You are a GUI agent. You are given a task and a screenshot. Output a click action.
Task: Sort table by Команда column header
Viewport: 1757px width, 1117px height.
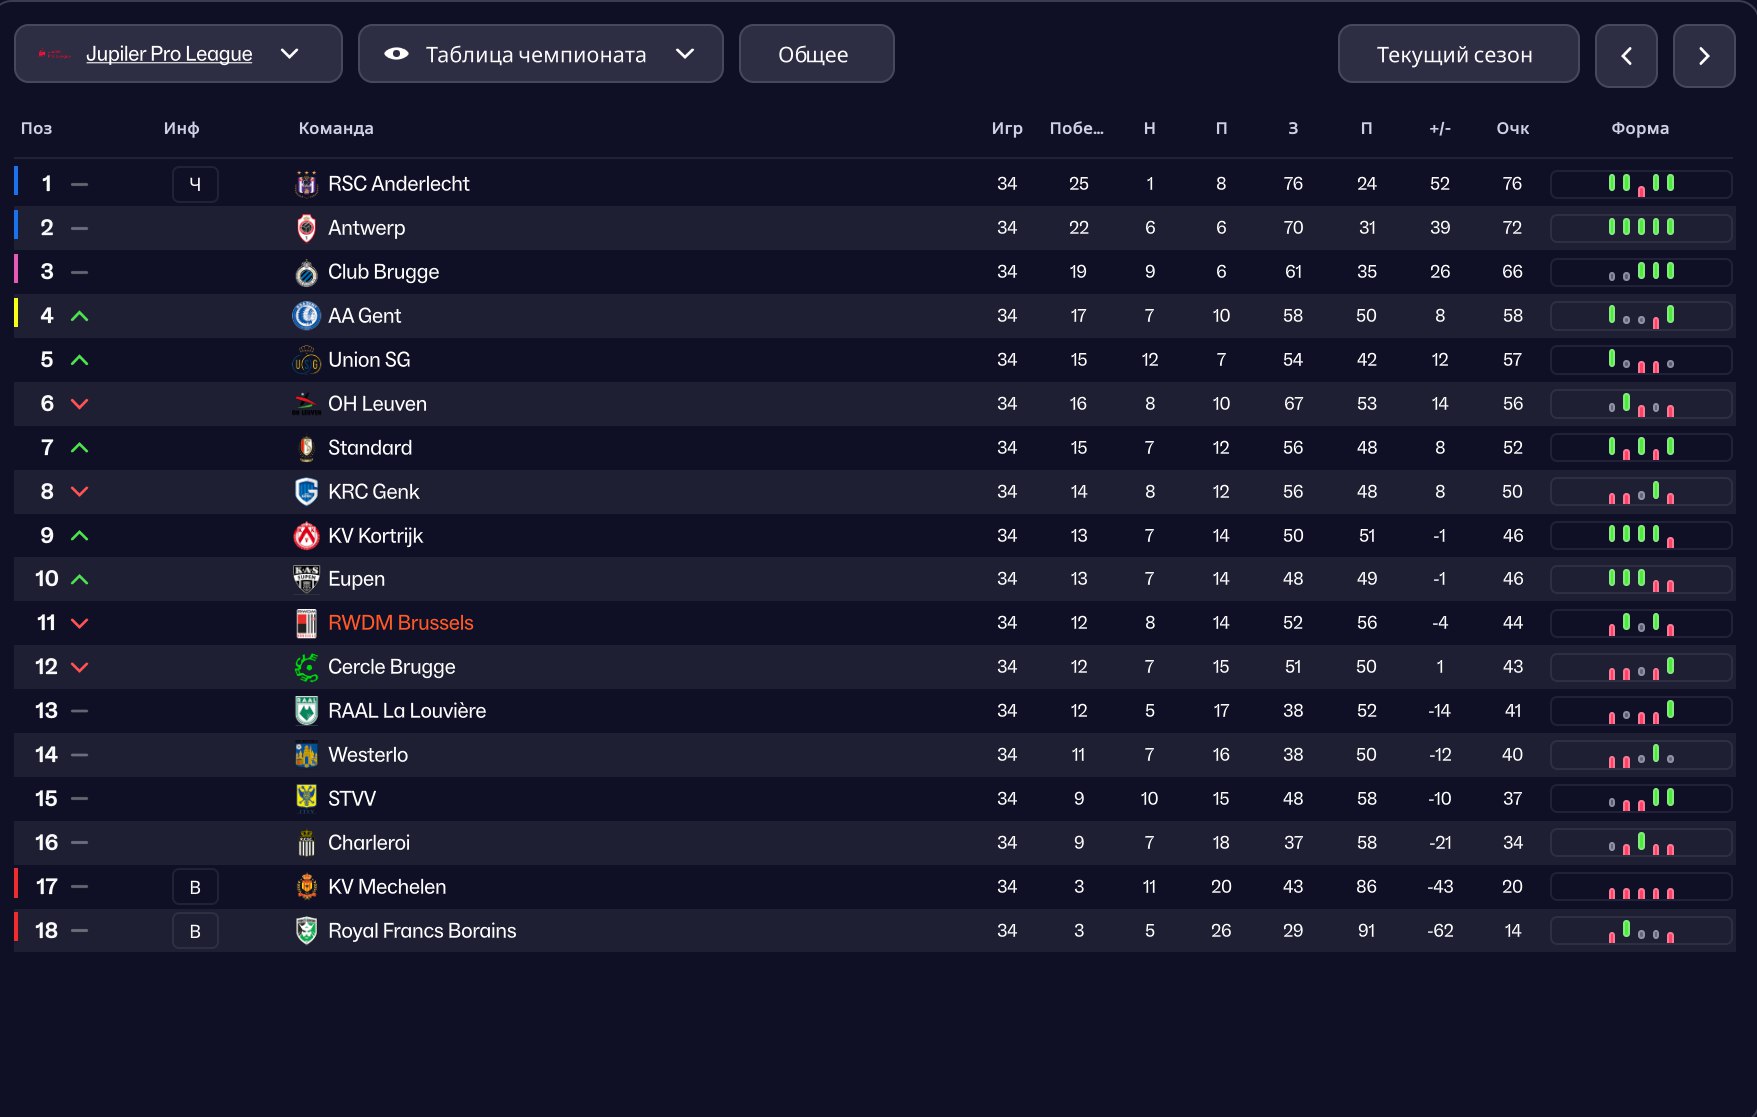336,128
